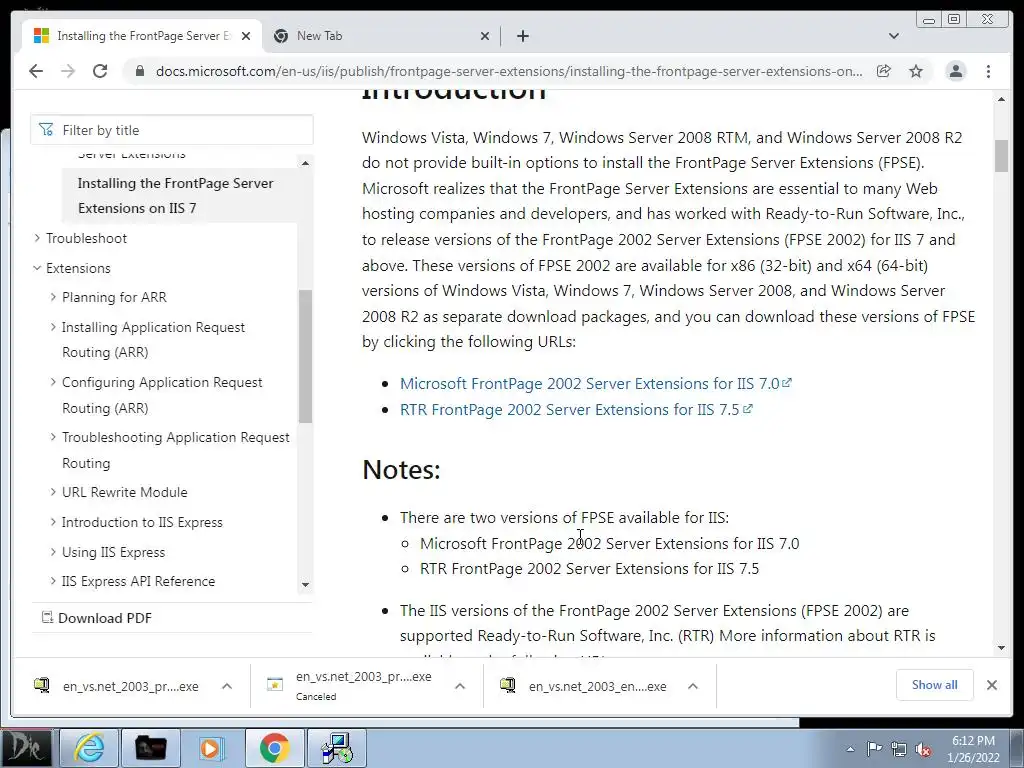1024x768 pixels.
Task: Close the FrontPage Server Extensions tab
Action: tap(246, 36)
